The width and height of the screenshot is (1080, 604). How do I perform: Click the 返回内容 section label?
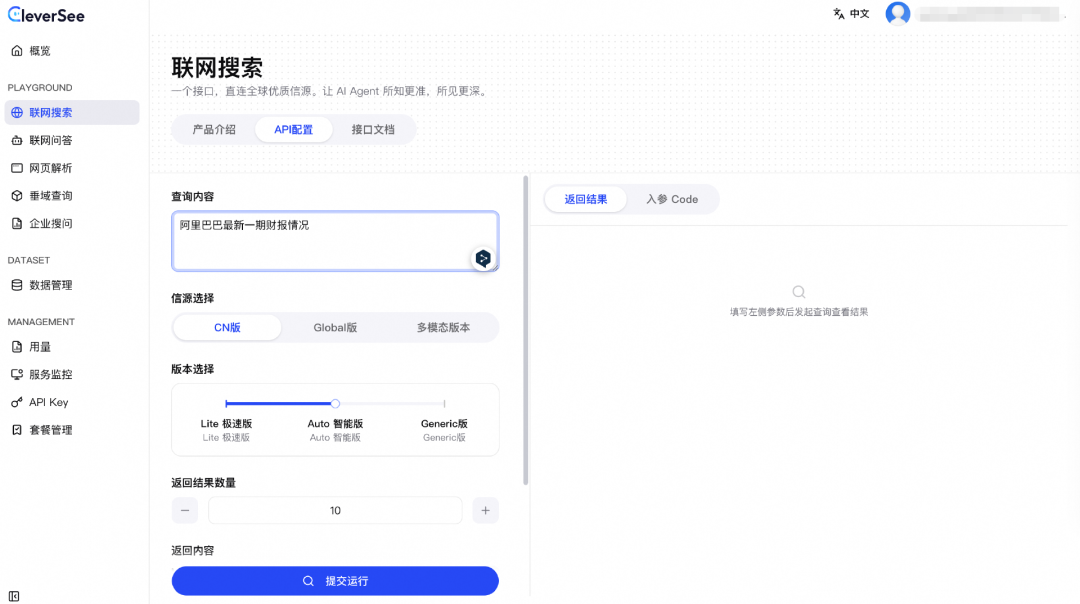[x=193, y=550]
